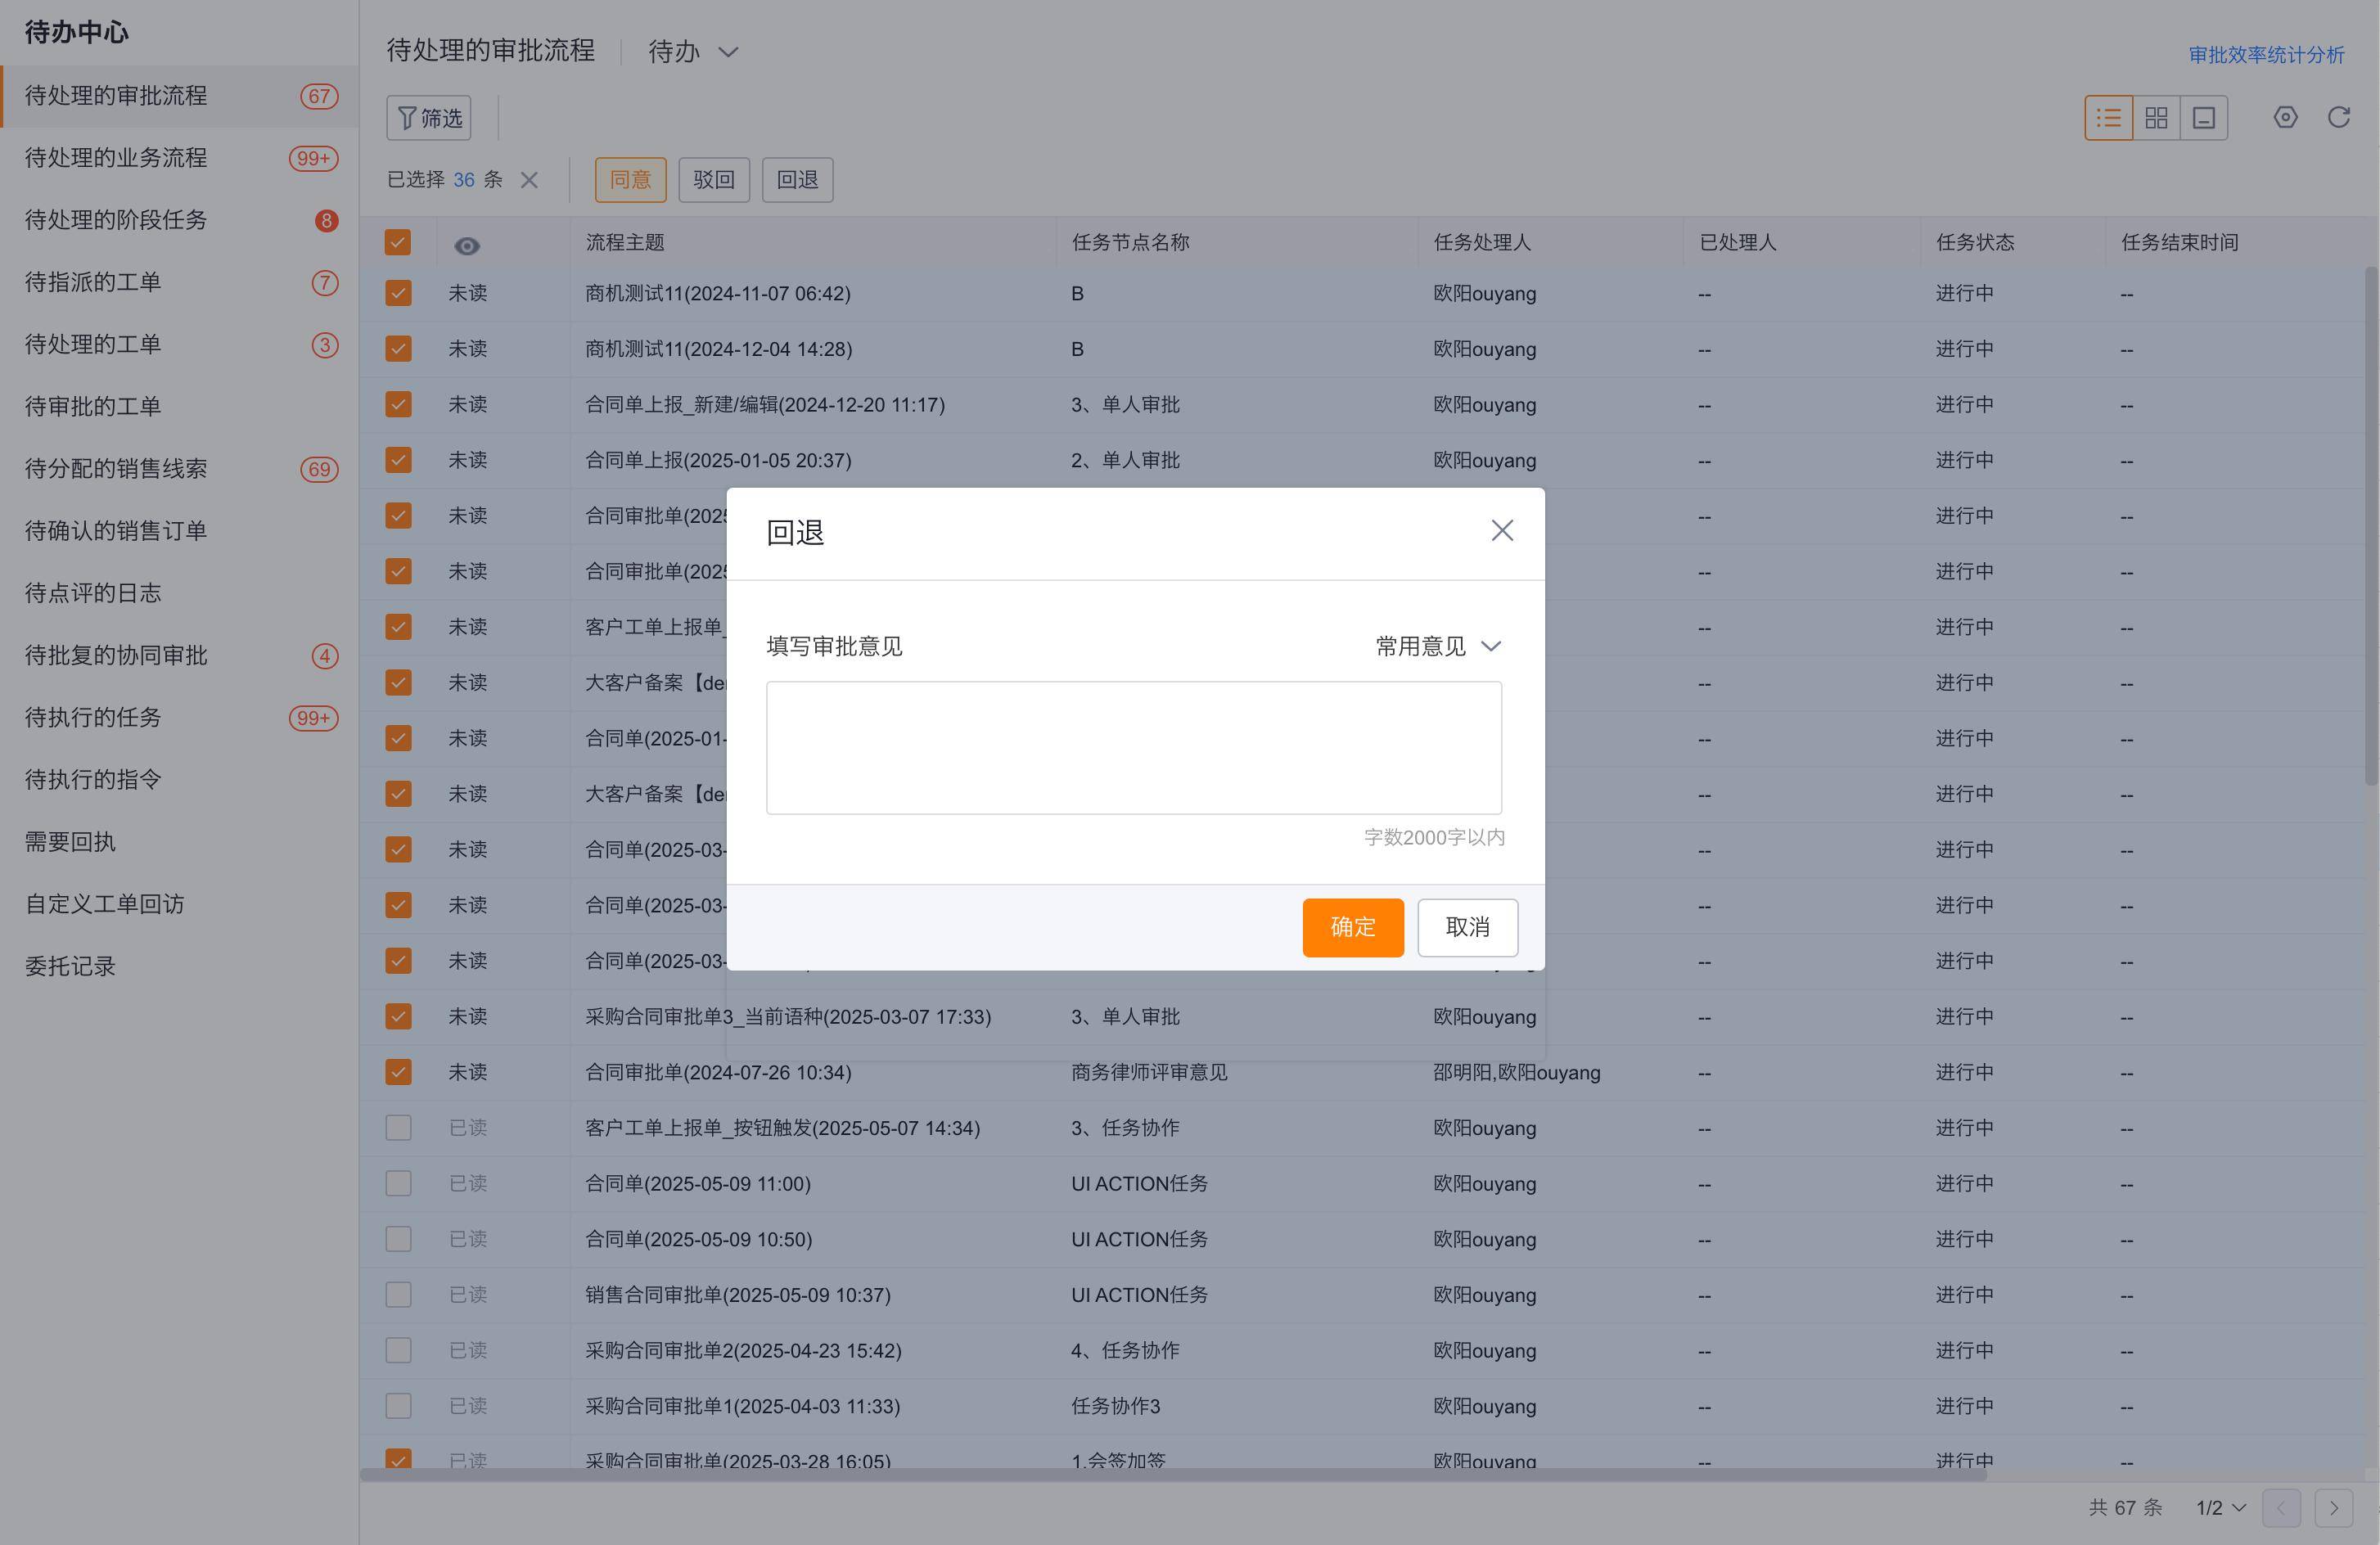Expand the 常用意见 dropdown
The height and width of the screenshot is (1545, 2380).
pos(1437,646)
